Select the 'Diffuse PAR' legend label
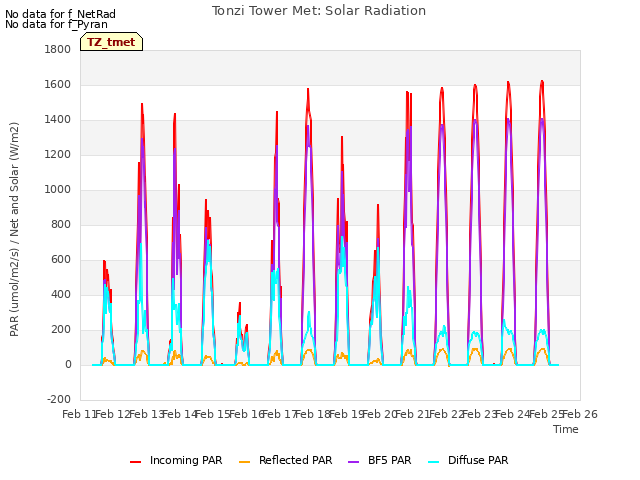The width and height of the screenshot is (640, 480). point(478,460)
